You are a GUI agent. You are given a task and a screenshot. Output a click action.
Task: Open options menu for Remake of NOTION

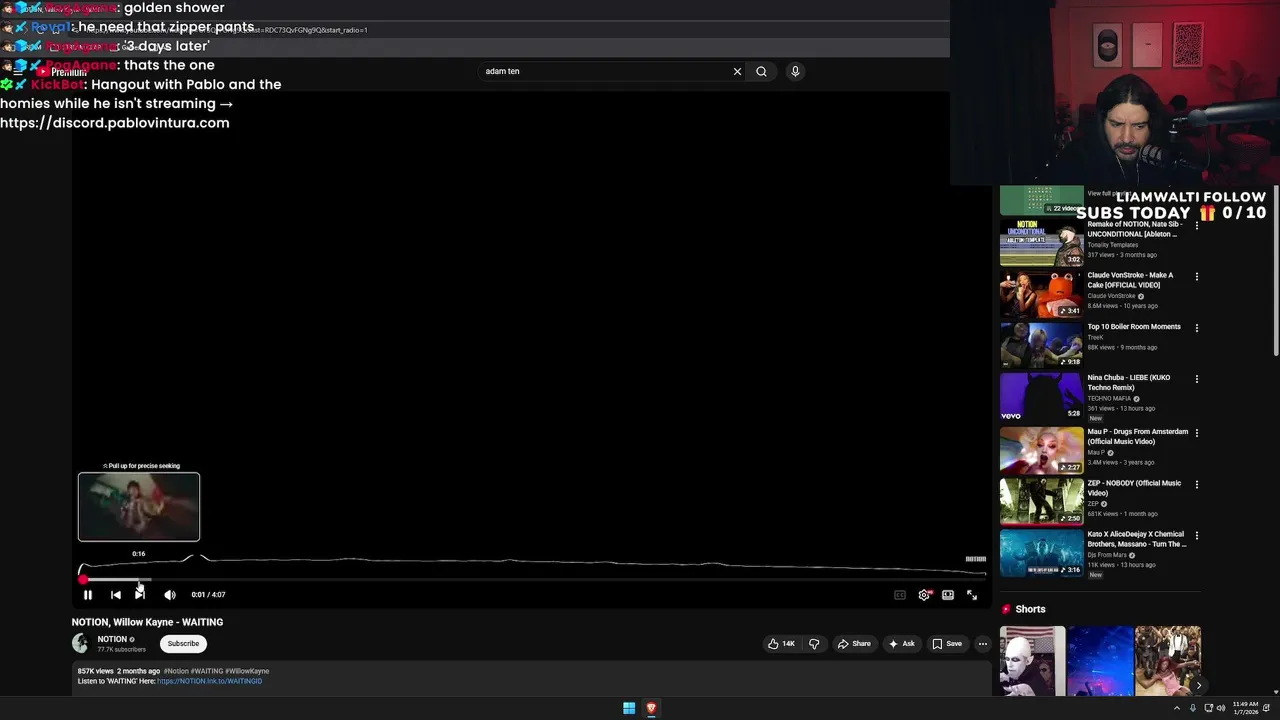pyautogui.click(x=1196, y=226)
